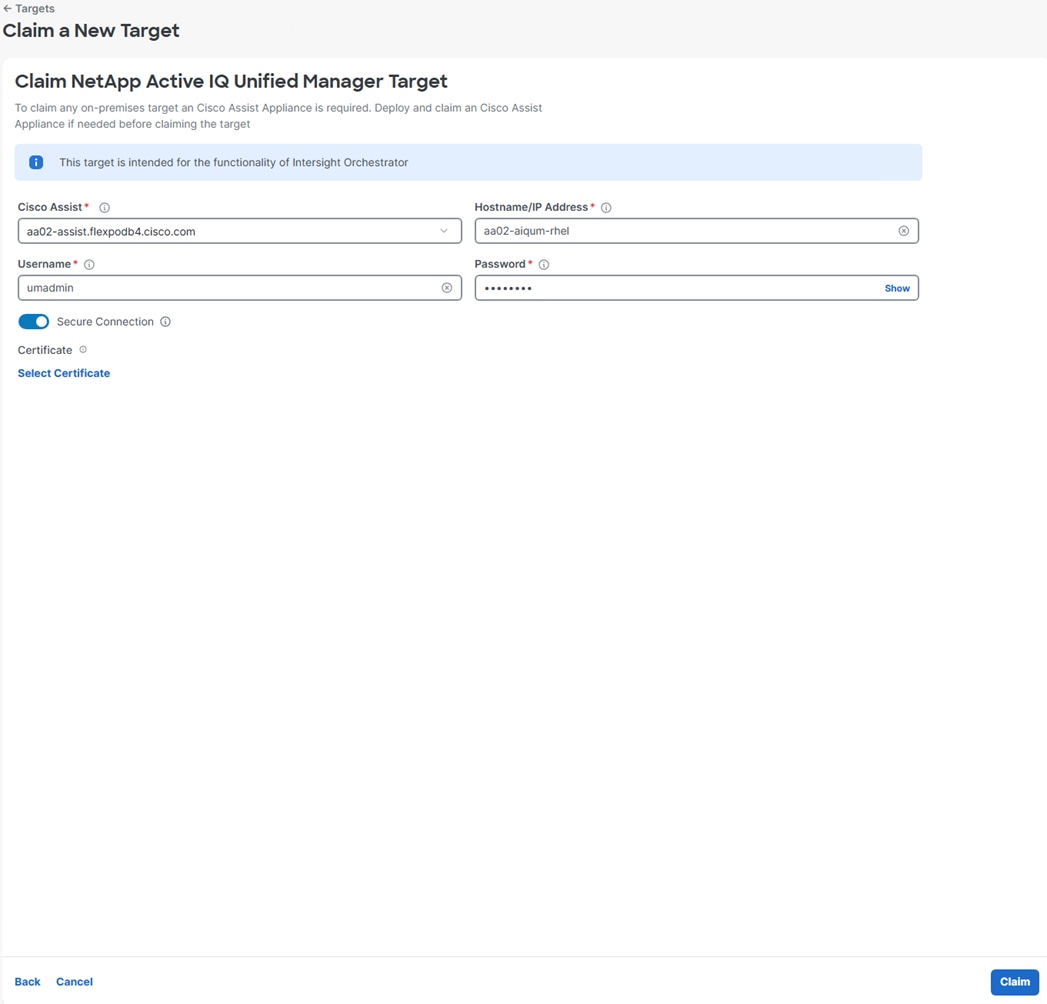
Task: Click the Claim button
Action: point(1014,981)
